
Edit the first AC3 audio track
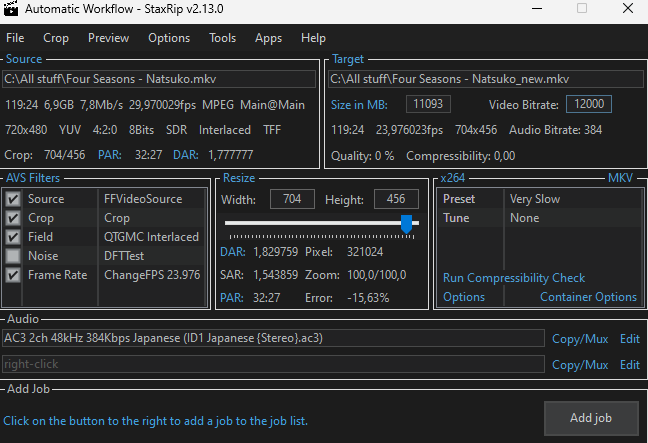point(629,339)
